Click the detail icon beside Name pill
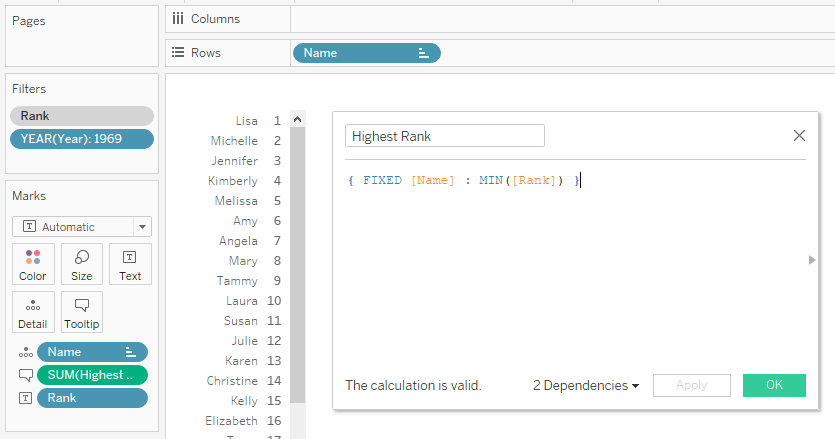835x439 pixels. pos(25,352)
